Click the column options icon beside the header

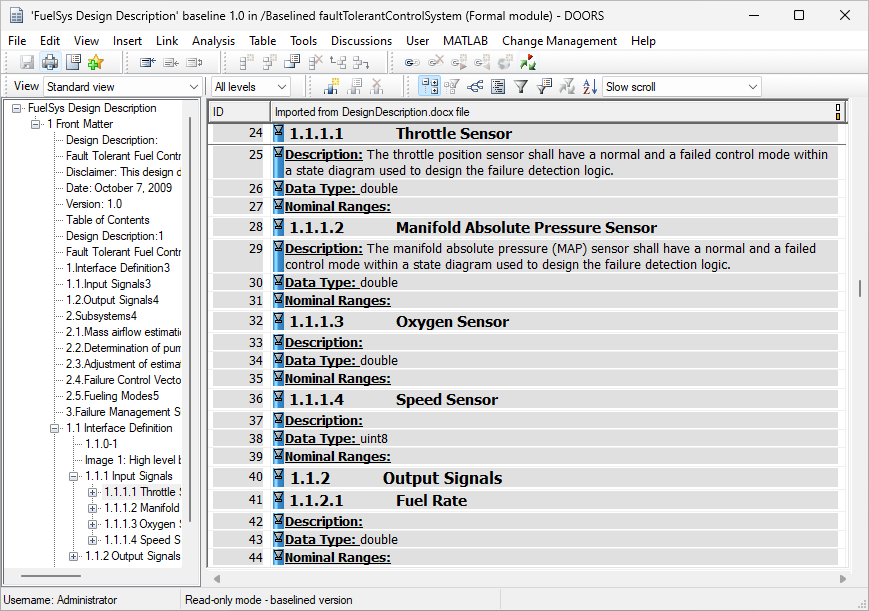pos(838,112)
